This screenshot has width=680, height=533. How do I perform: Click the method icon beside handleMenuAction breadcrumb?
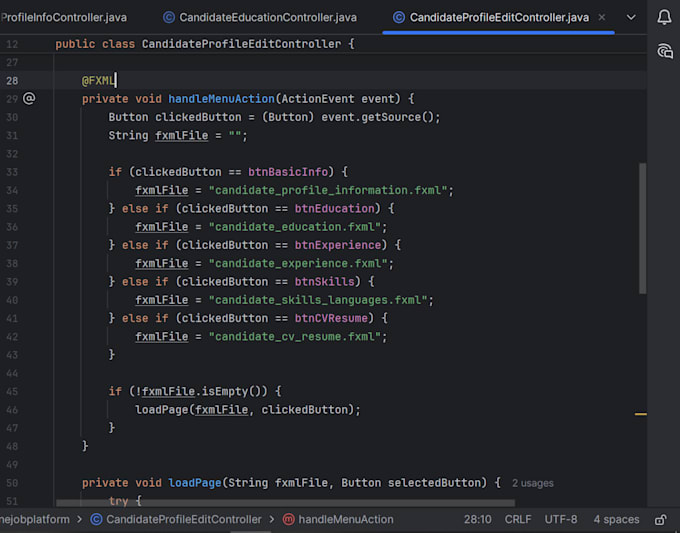288,519
